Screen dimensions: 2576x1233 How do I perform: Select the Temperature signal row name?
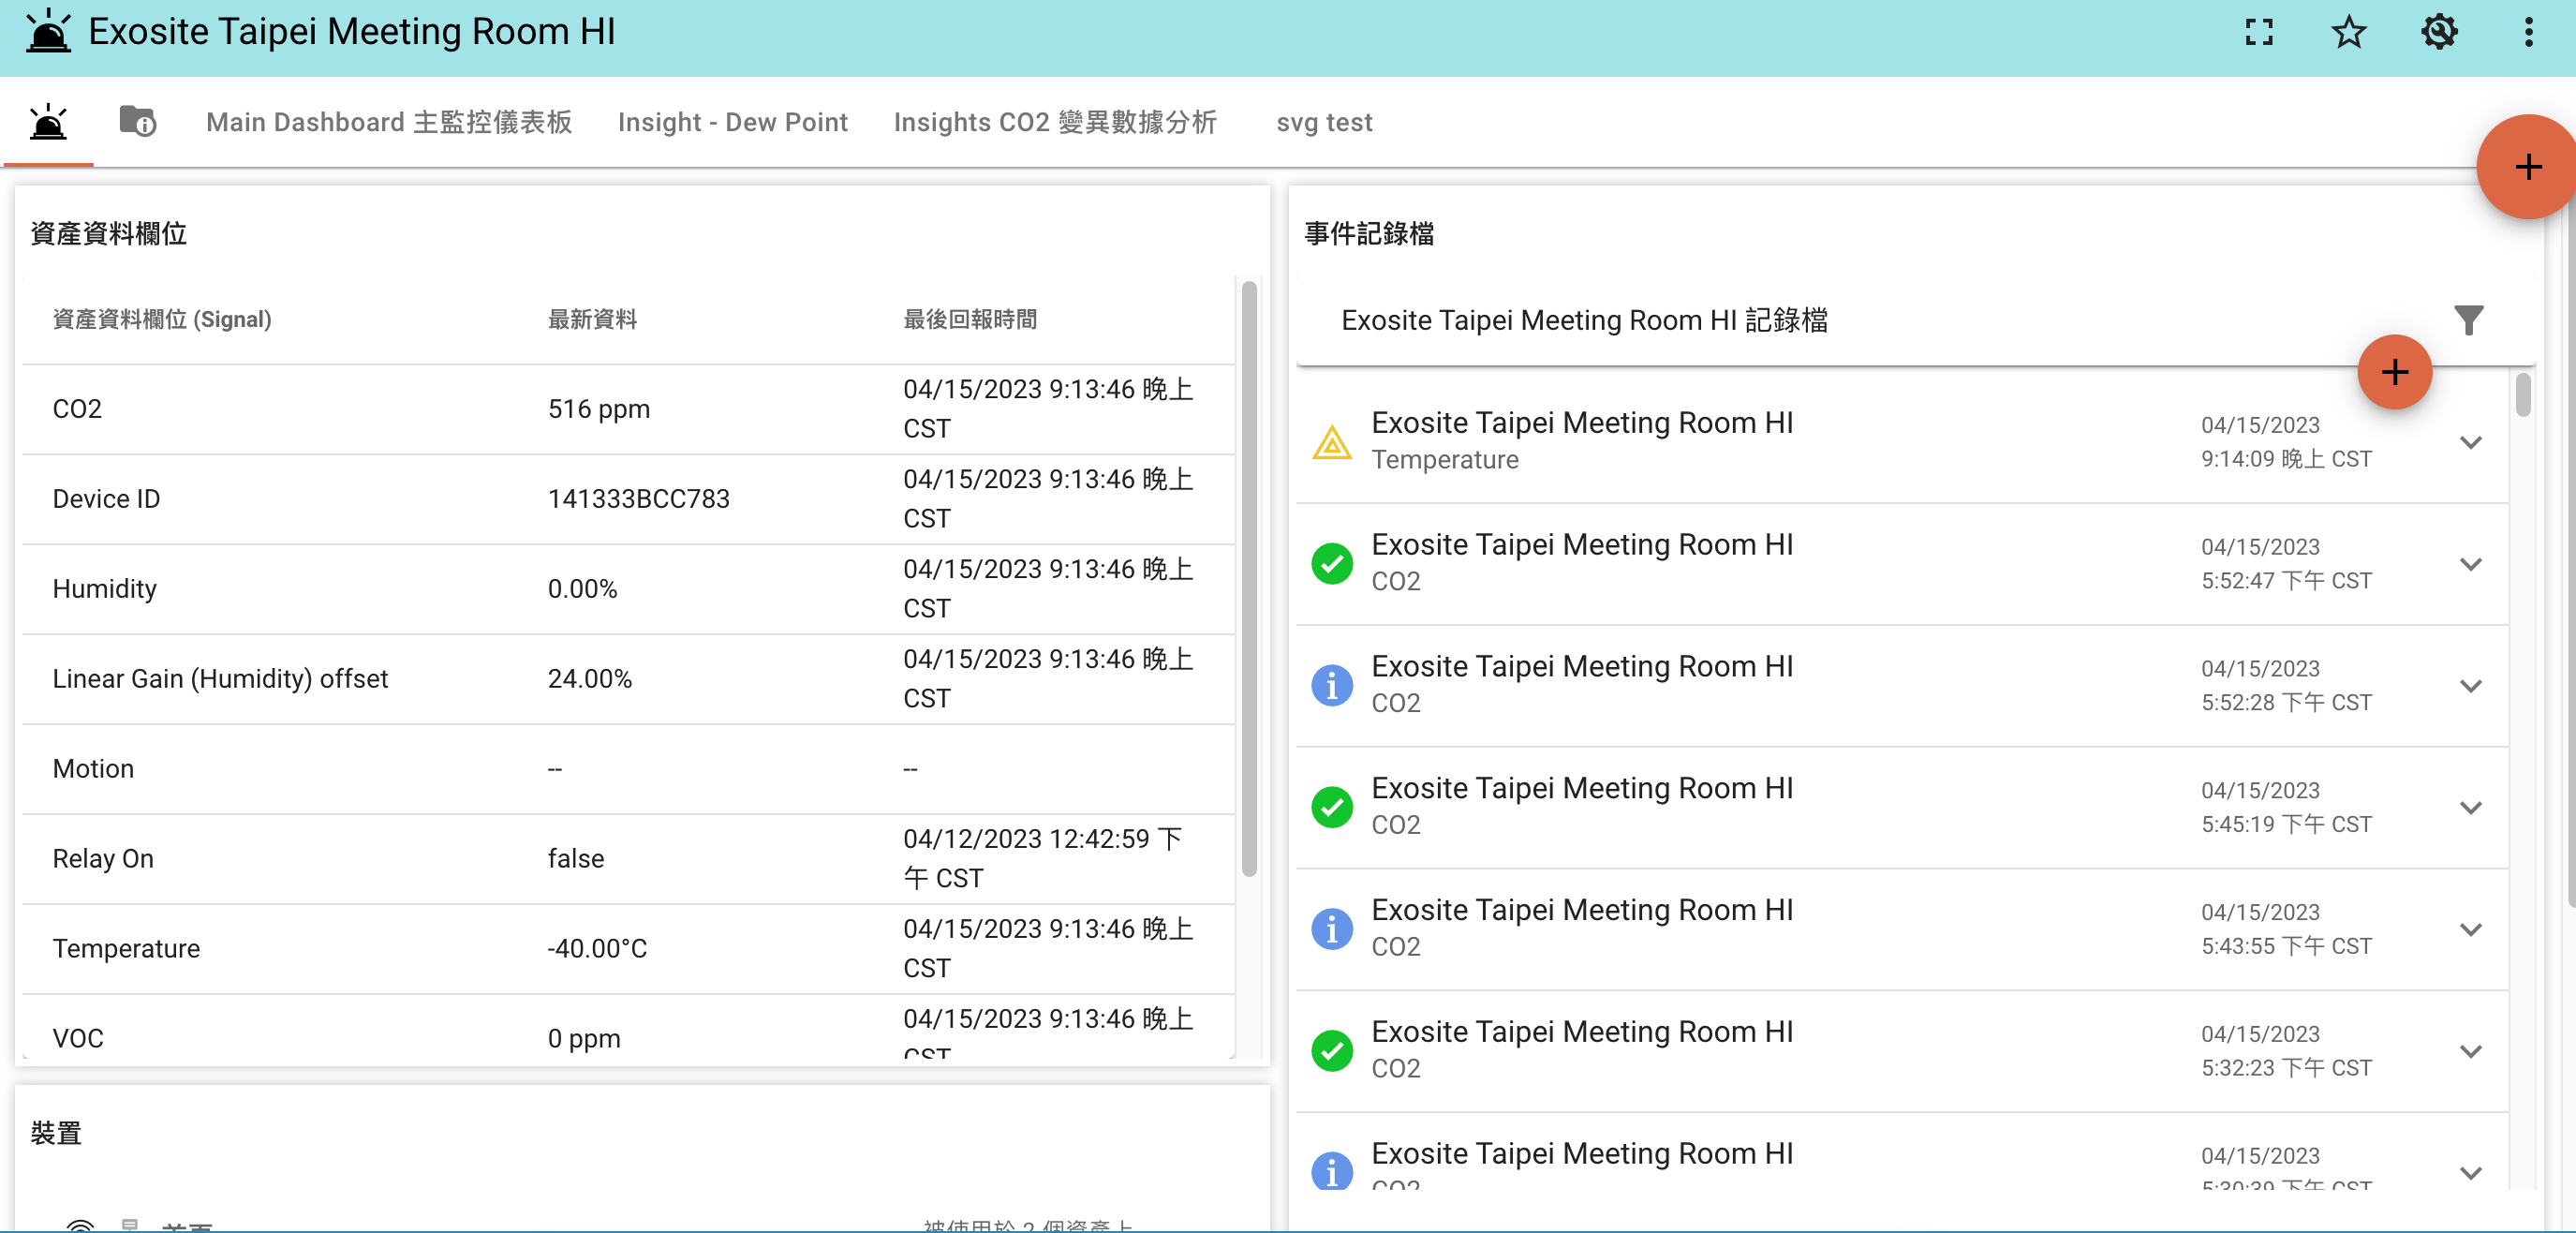[x=126, y=949]
